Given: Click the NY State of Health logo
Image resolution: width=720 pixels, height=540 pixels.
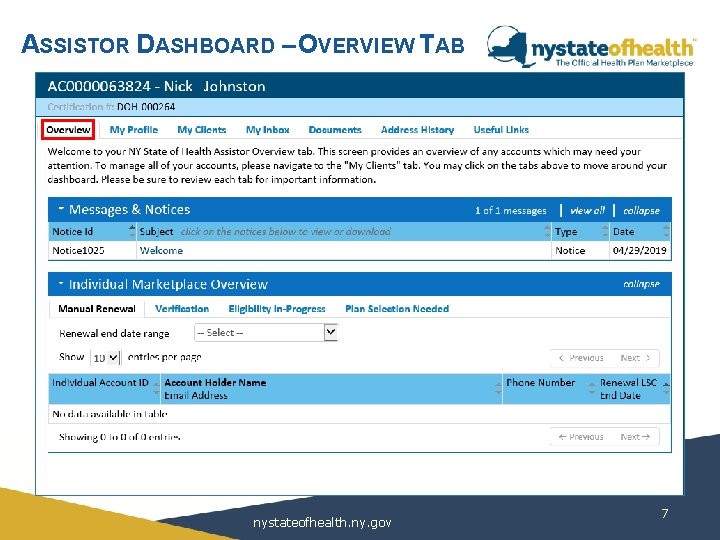Looking at the screenshot, I should pos(591,47).
